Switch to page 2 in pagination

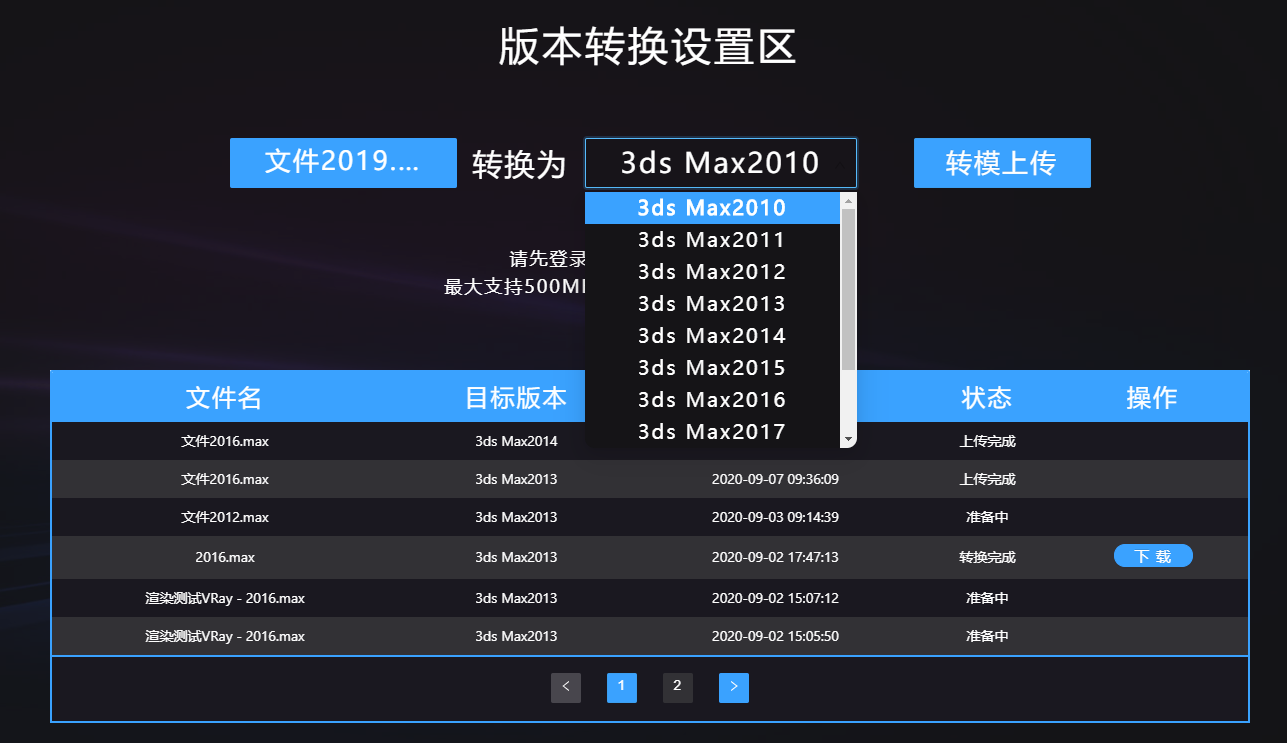[678, 687]
